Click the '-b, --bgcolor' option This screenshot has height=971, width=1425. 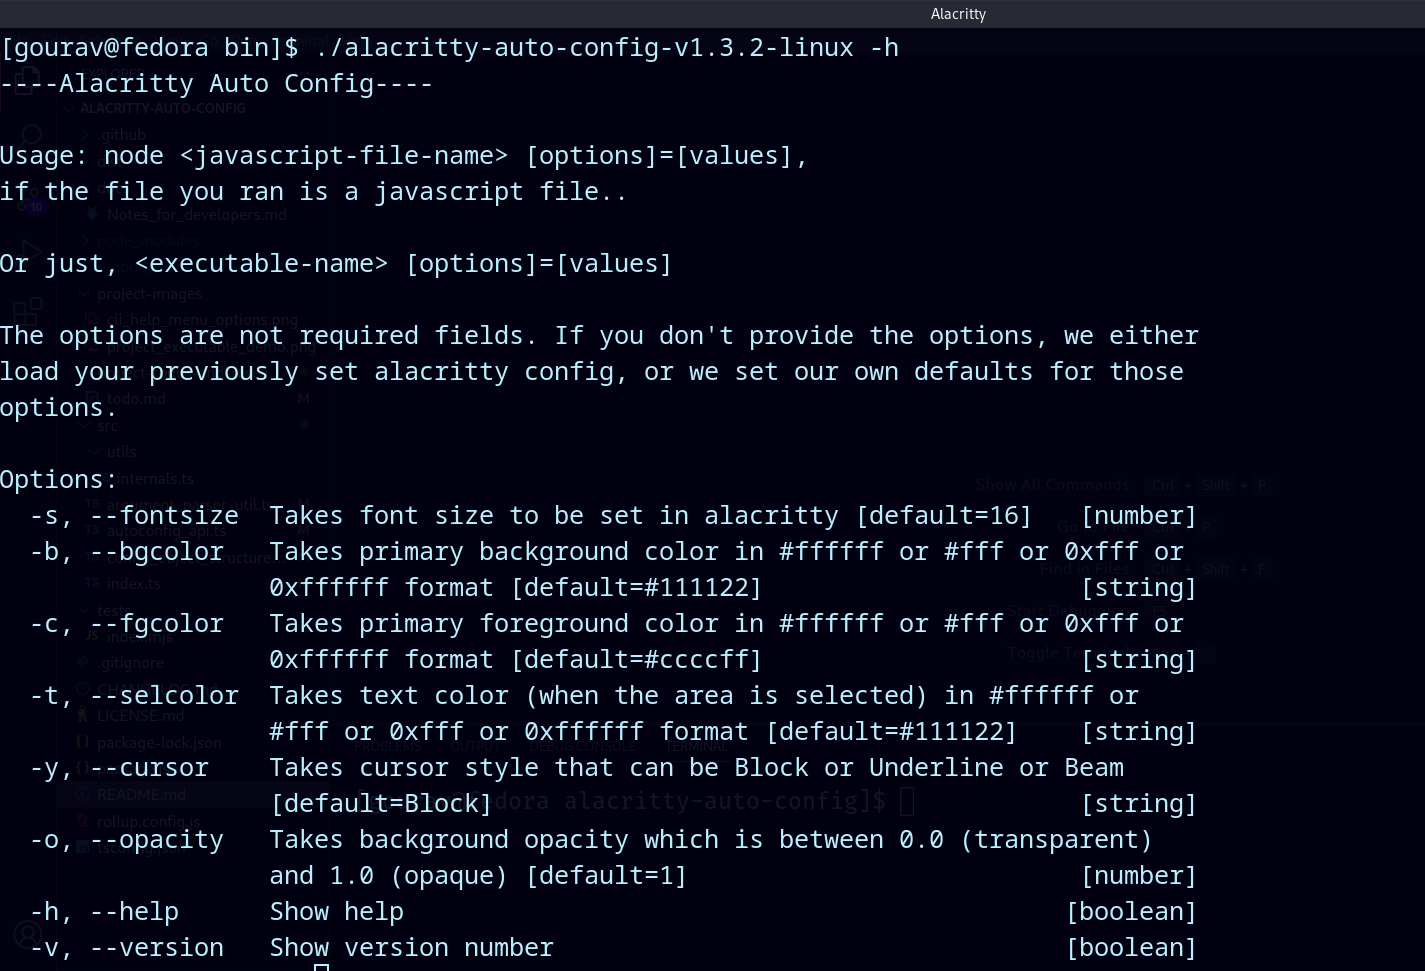[x=127, y=551]
